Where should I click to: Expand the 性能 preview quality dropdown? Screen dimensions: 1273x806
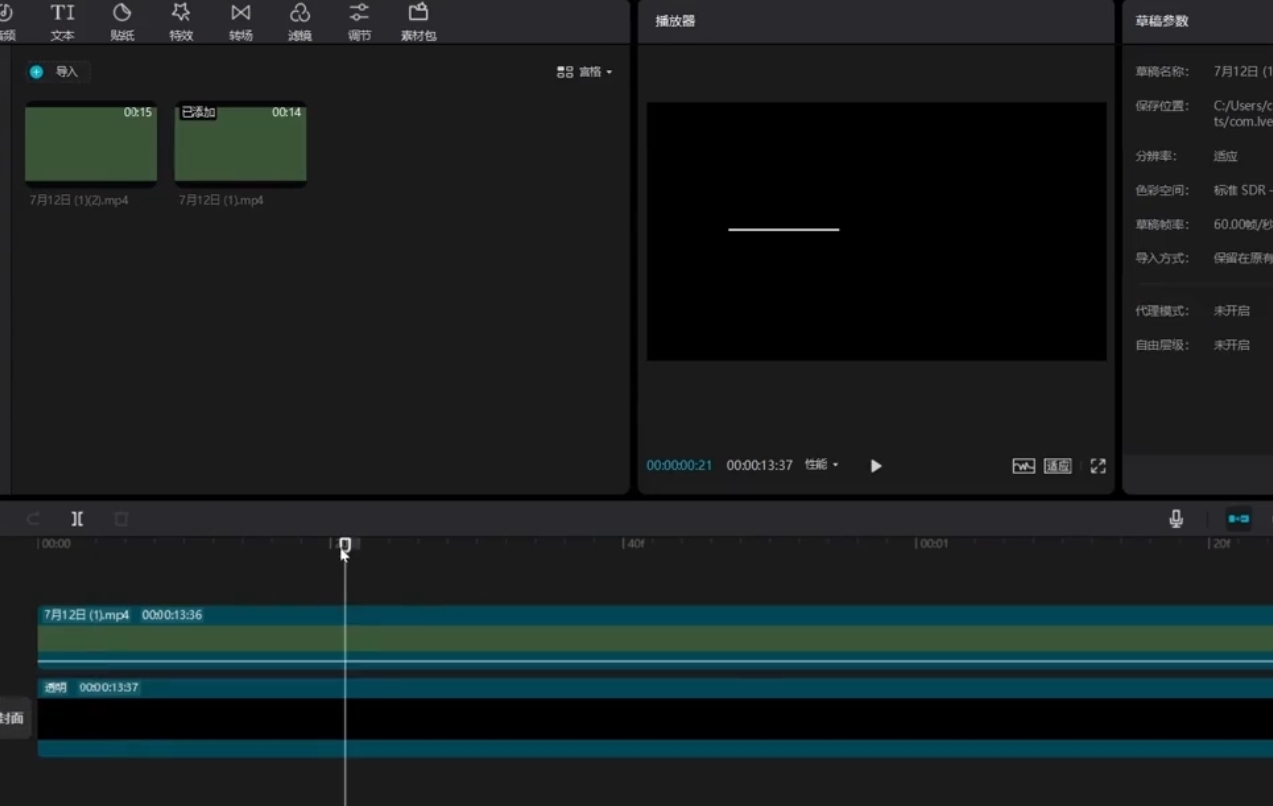[822, 465]
